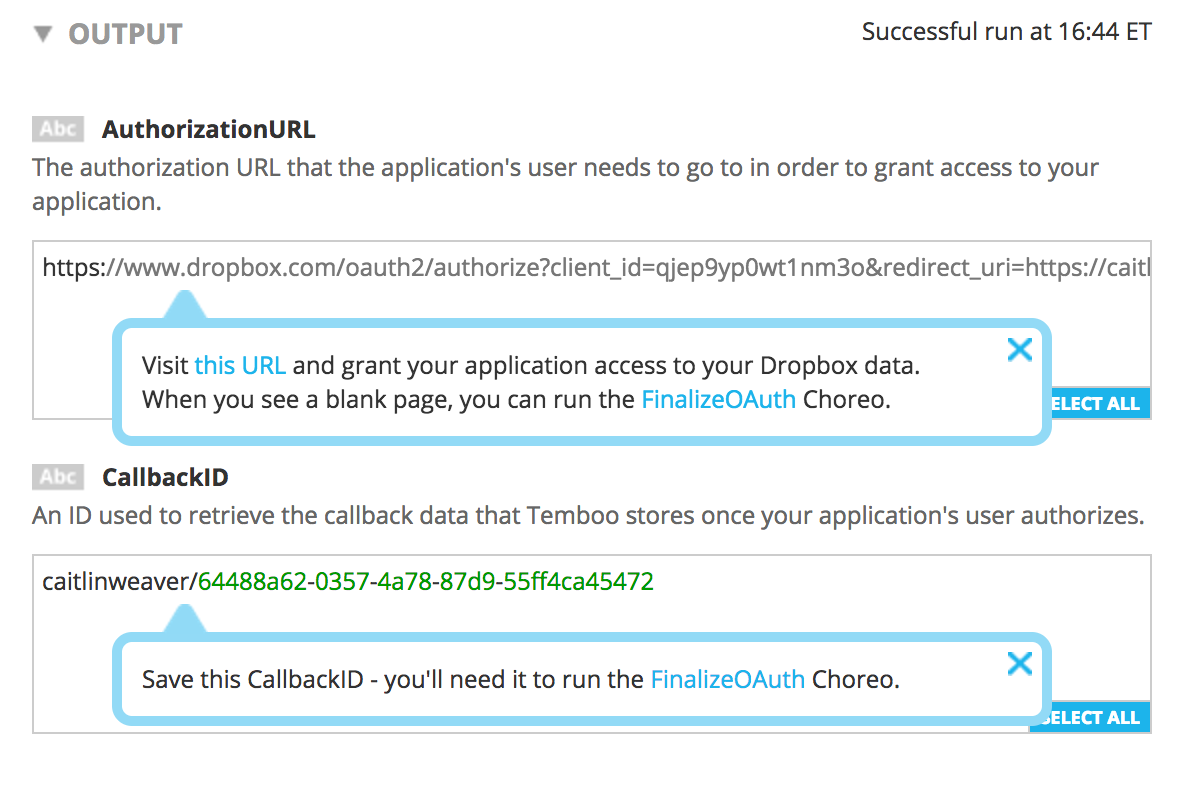Click the green callback ID value
Screen dimensions: 1184x788
(x=426, y=581)
